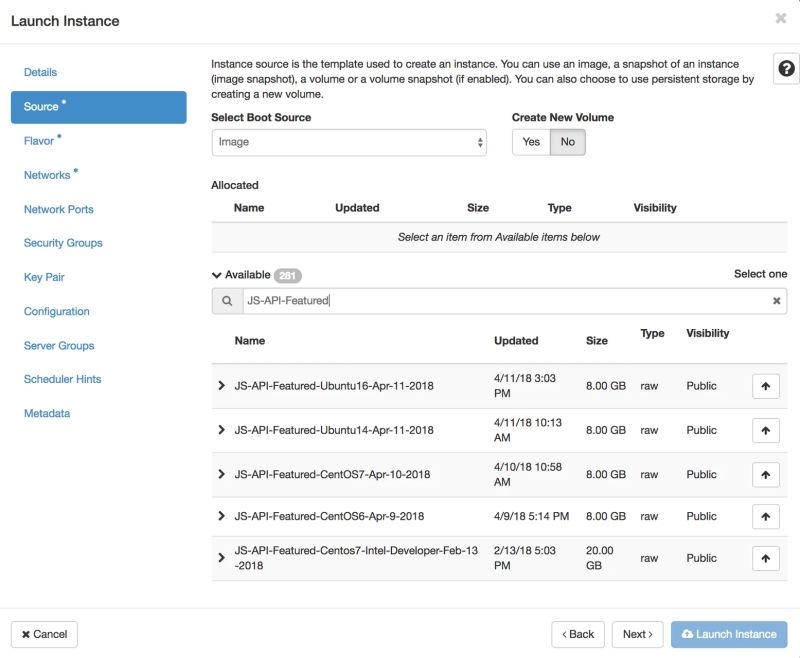Cancel the instance launch
This screenshot has height=658, width=800.
(x=45, y=633)
